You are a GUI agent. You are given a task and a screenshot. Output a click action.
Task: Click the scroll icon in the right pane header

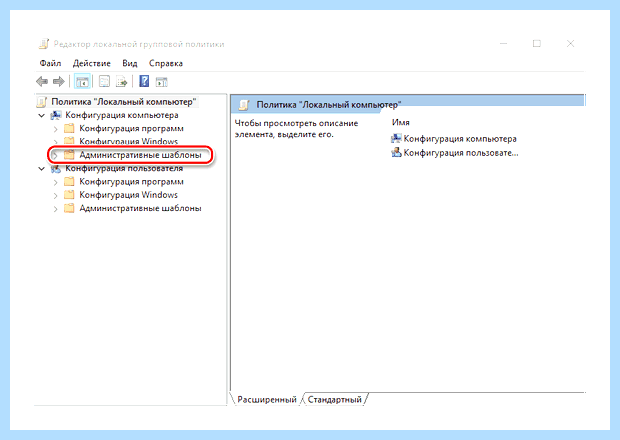[x=244, y=105]
